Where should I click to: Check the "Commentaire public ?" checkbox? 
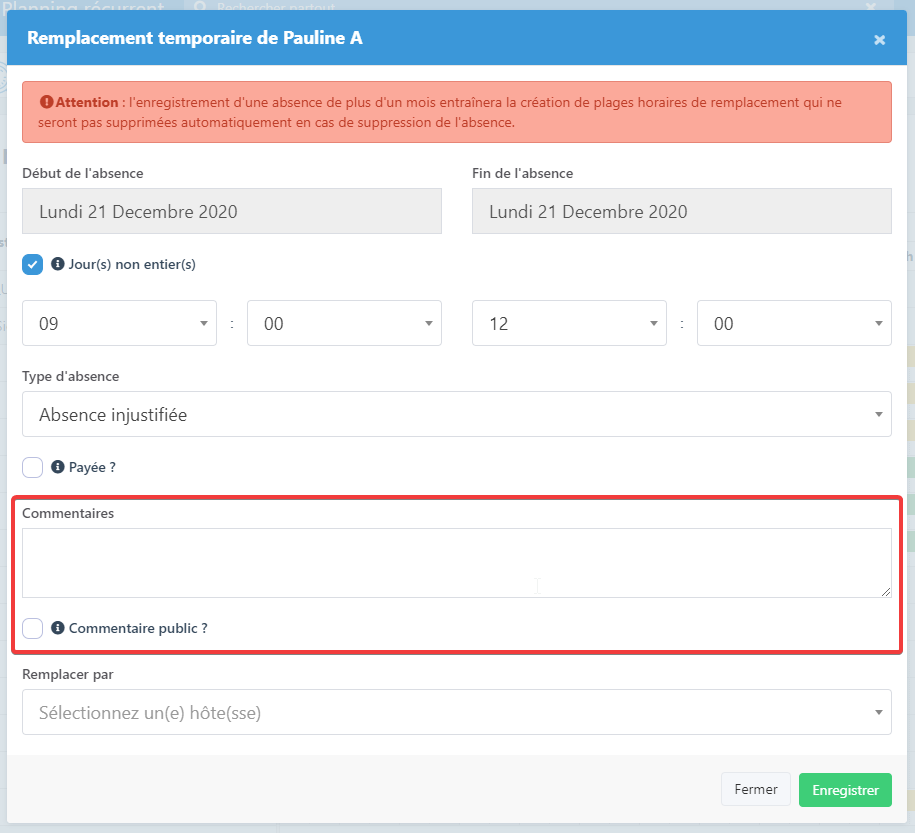click(32, 628)
